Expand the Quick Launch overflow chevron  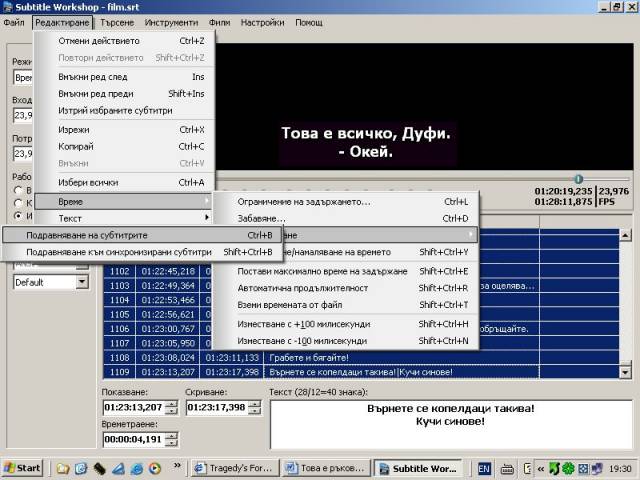click(177, 465)
